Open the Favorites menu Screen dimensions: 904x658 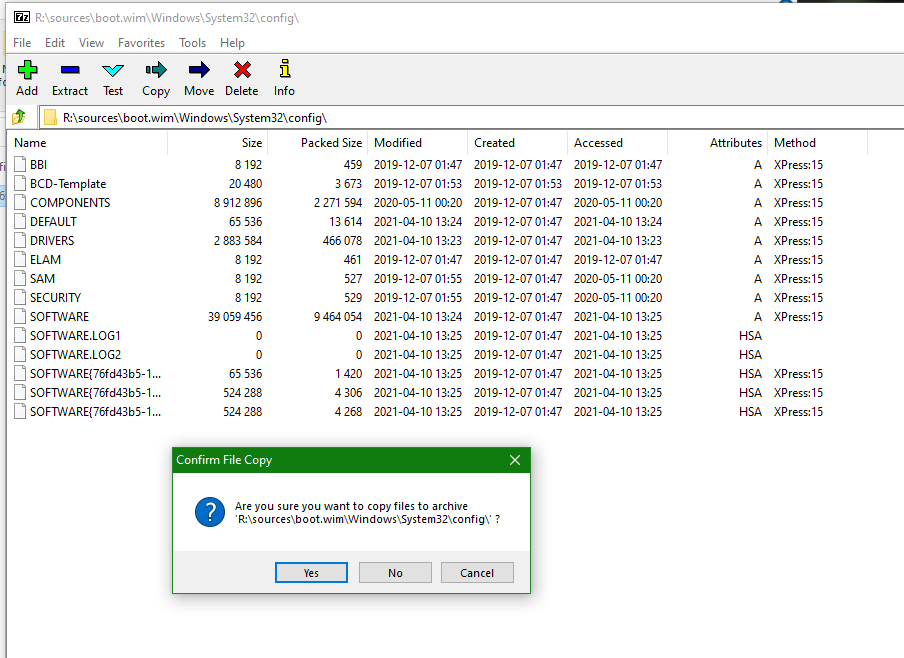[141, 43]
